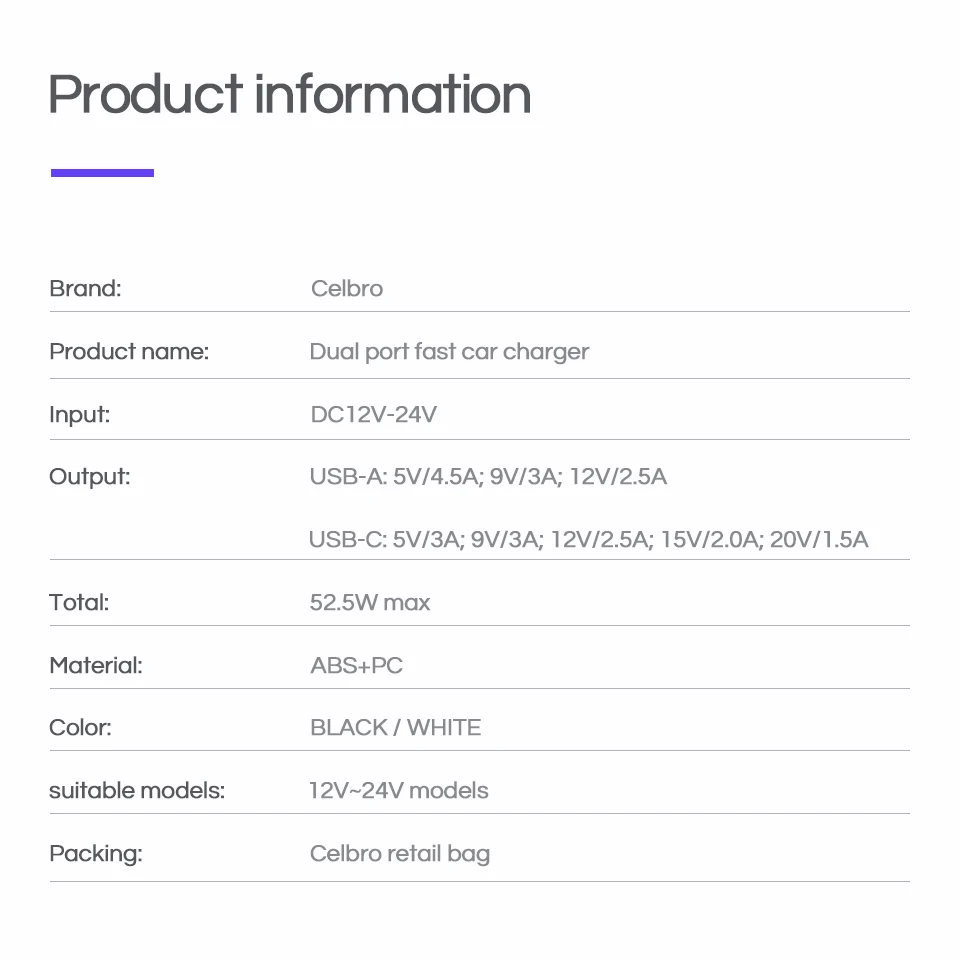Screen dimensions: 960x960
Task: Select the Material label
Action: pos(96,665)
